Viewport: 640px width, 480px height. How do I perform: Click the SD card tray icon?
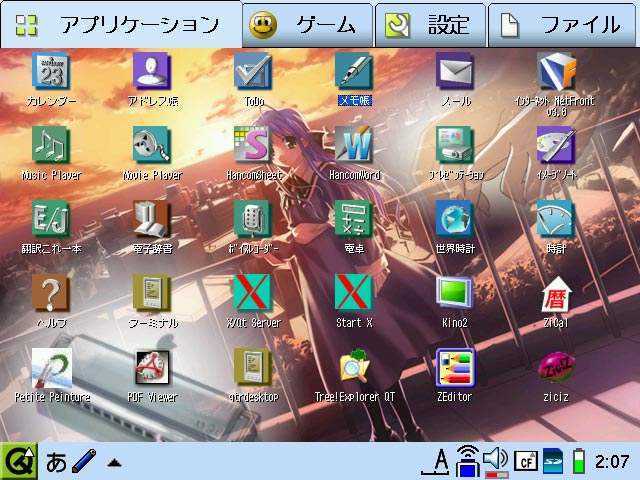coord(553,462)
